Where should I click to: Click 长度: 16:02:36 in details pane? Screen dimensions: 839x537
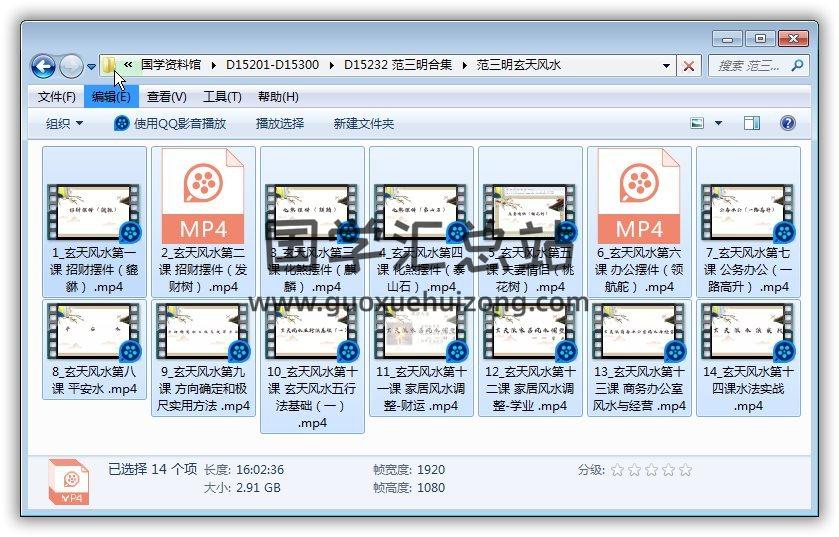[x=243, y=470]
